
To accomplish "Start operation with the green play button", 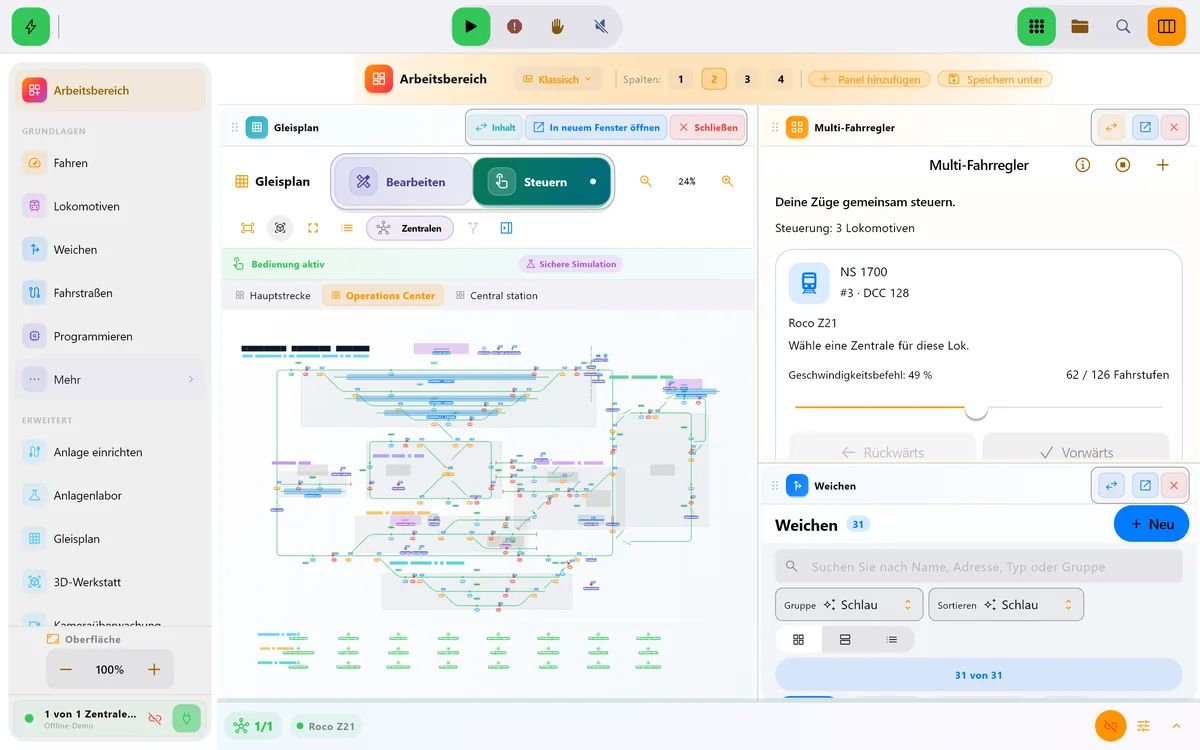I will (x=471, y=26).
